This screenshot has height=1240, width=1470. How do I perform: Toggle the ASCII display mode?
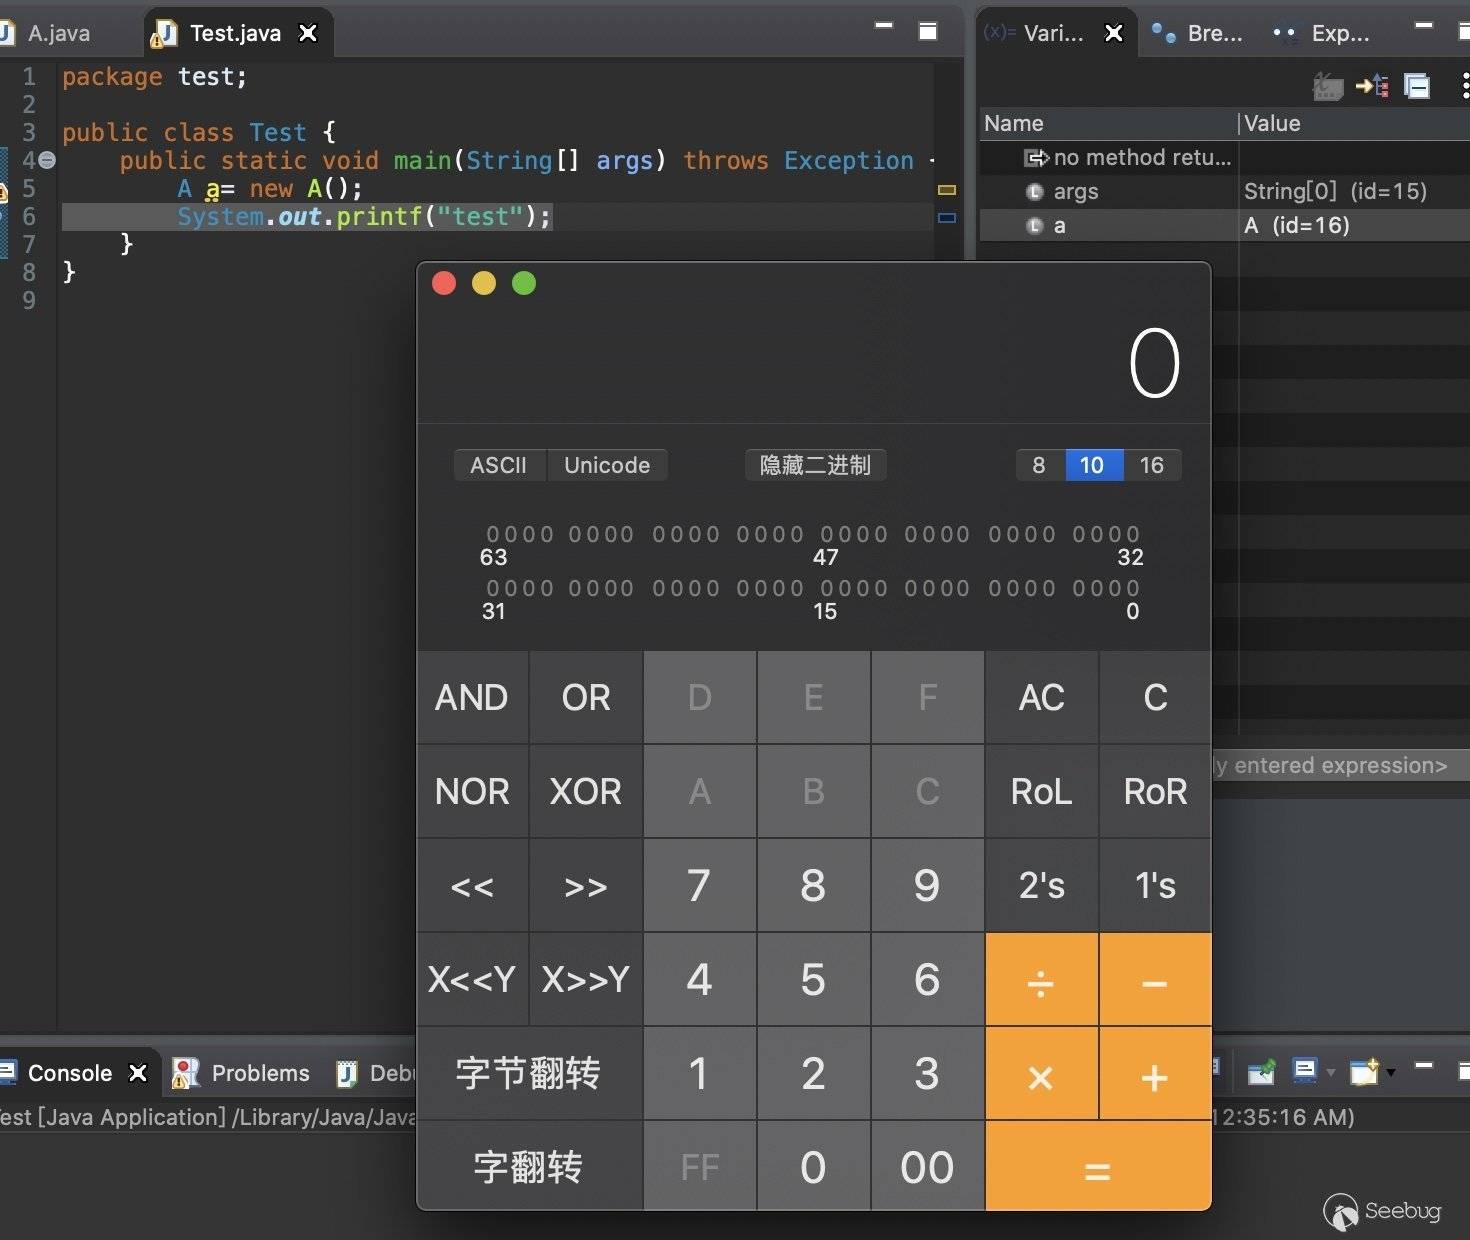pyautogui.click(x=498, y=465)
